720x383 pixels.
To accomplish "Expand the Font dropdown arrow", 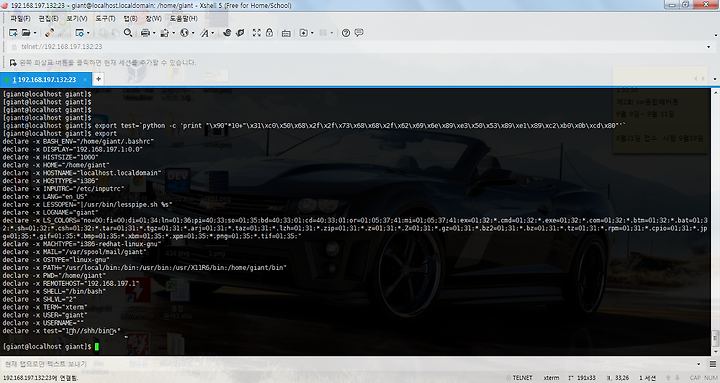I will tap(213, 33).
